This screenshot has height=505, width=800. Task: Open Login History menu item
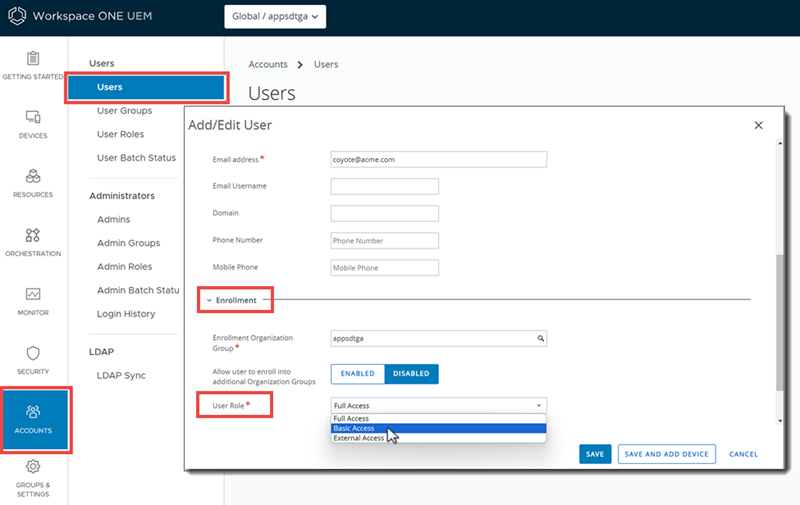tap(126, 314)
